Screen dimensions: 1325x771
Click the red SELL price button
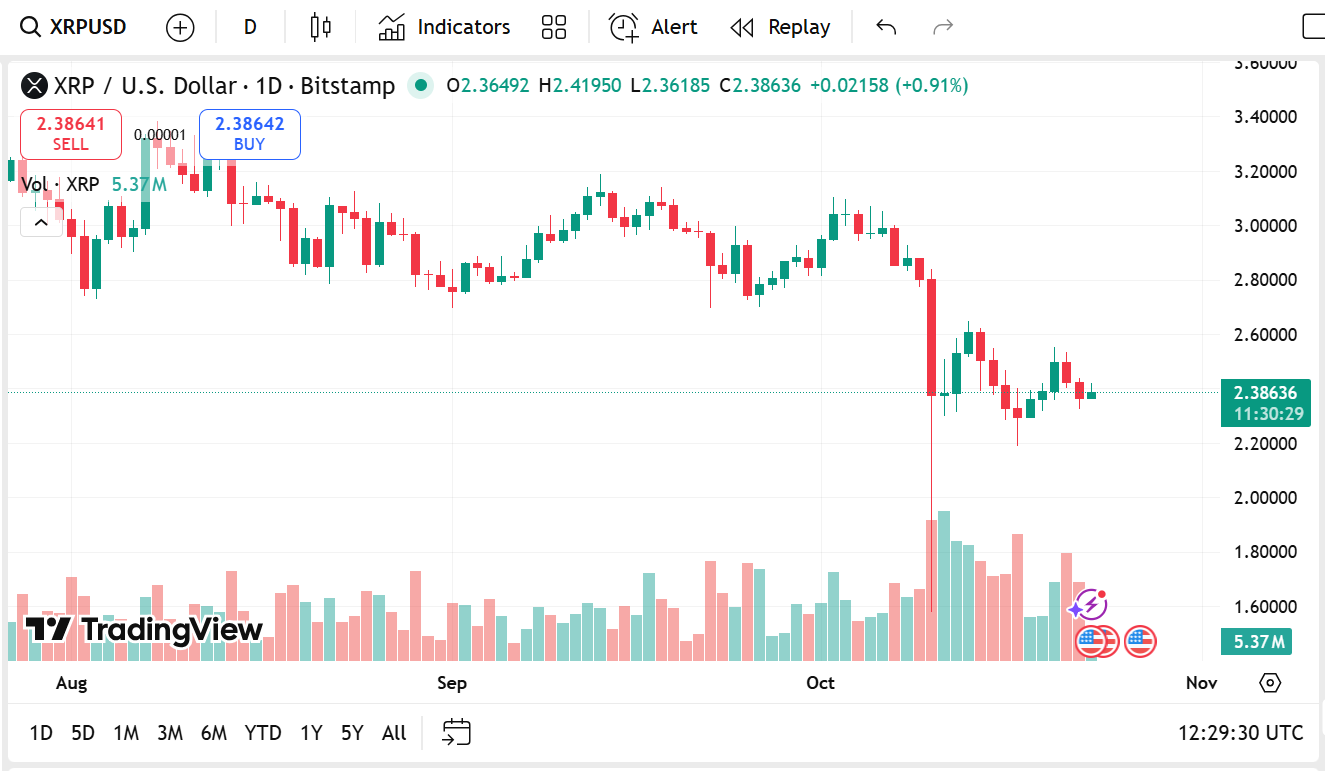tap(71, 134)
